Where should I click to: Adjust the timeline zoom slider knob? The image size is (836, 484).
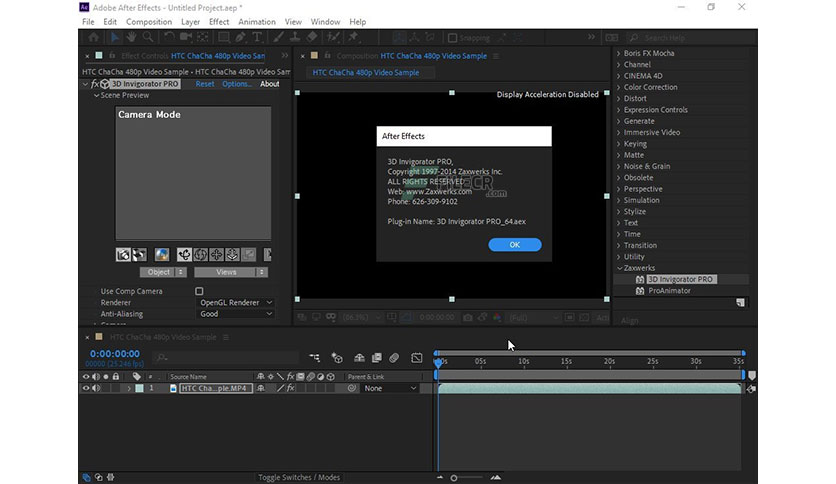454,478
